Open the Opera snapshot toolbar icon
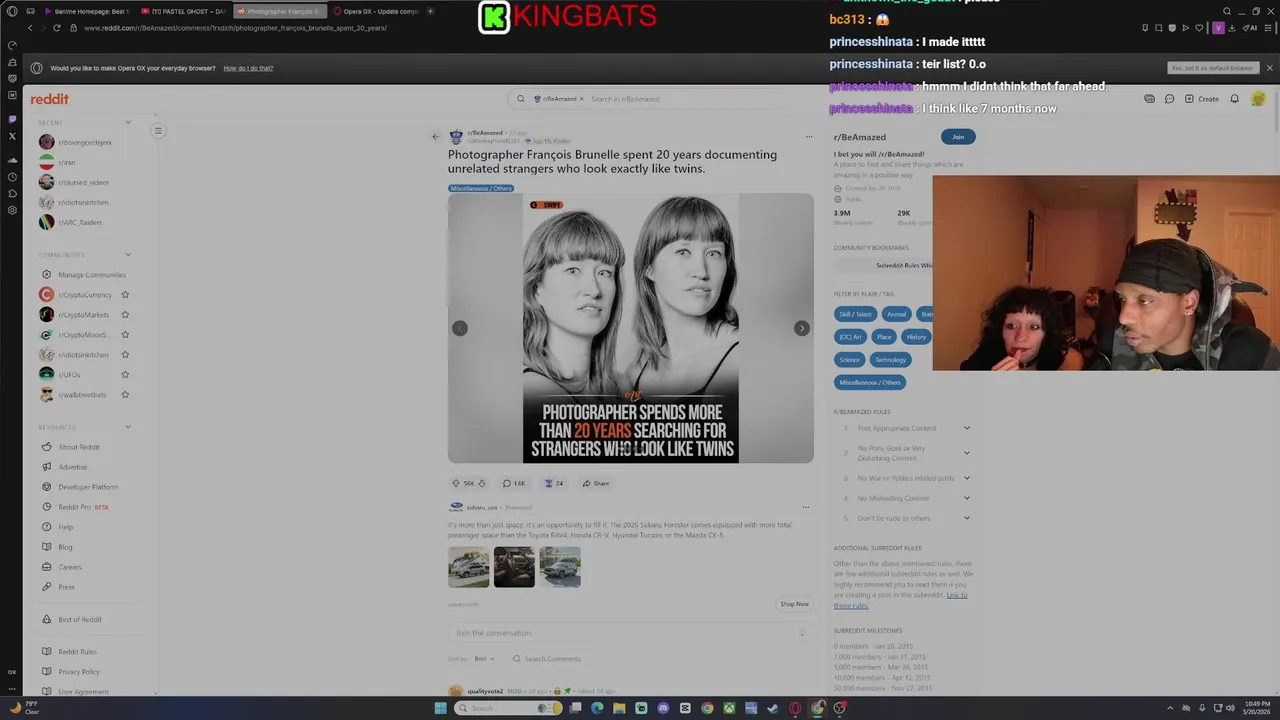The height and width of the screenshot is (720, 1280). pyautogui.click(x=1159, y=28)
